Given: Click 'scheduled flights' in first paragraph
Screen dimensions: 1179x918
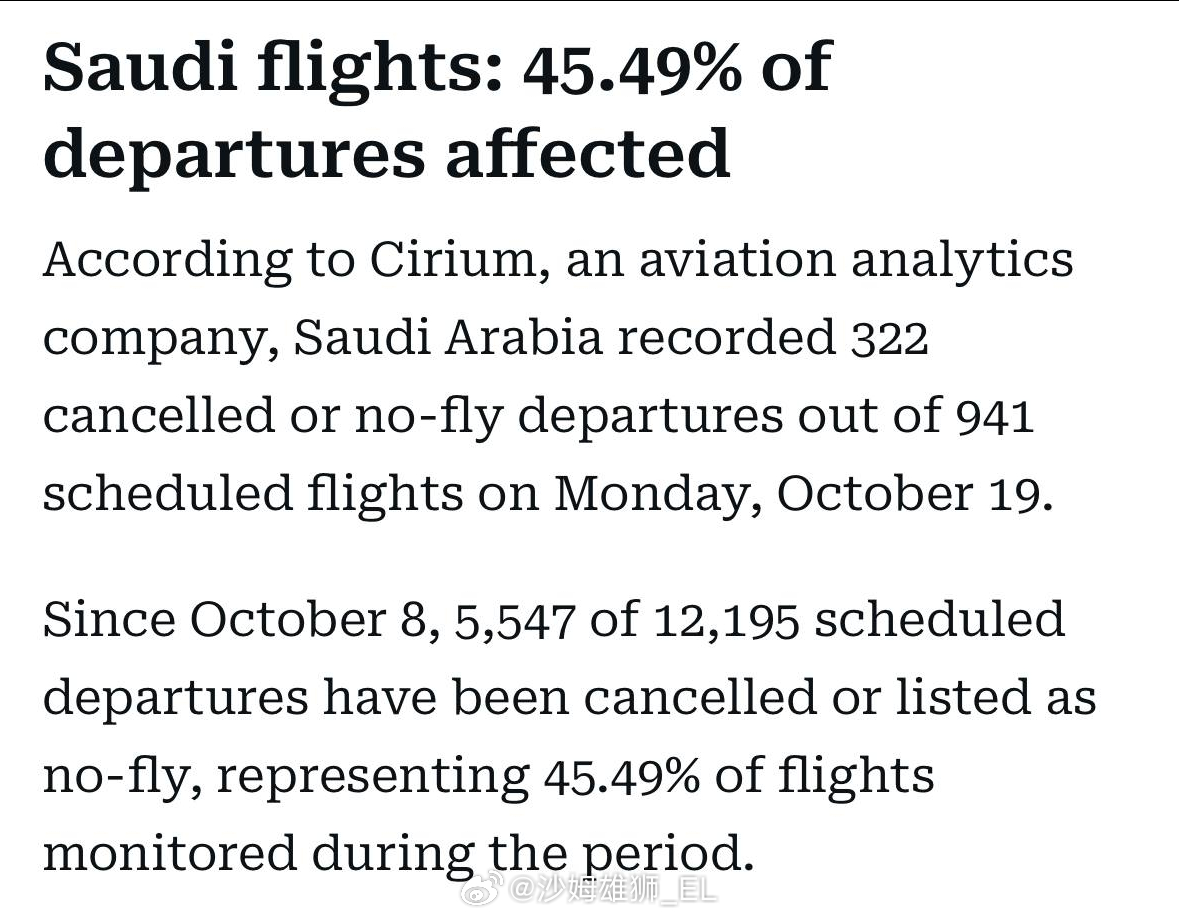Looking at the screenshot, I should tap(253, 494).
